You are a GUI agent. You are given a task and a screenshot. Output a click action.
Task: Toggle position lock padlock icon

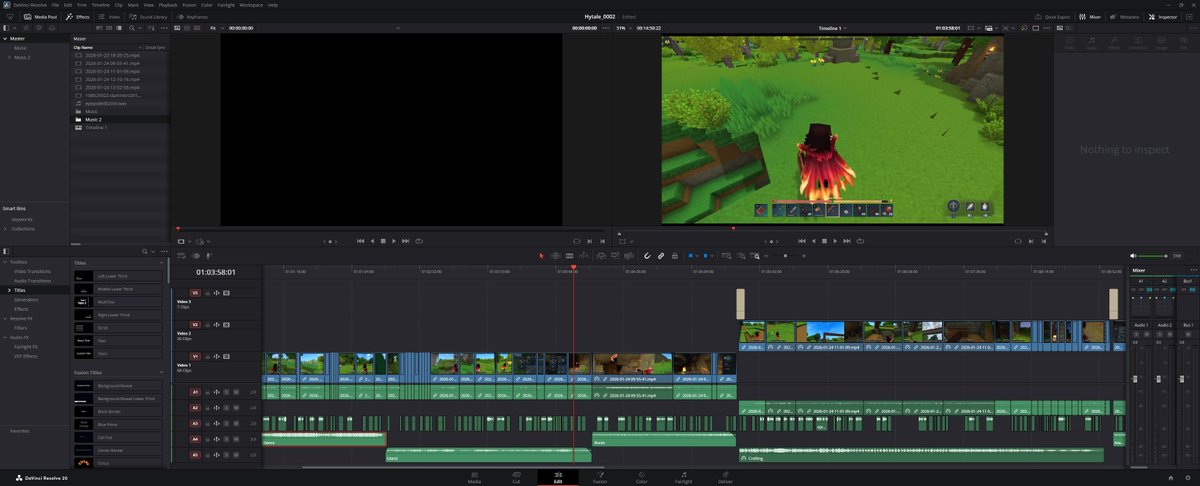[x=674, y=256]
